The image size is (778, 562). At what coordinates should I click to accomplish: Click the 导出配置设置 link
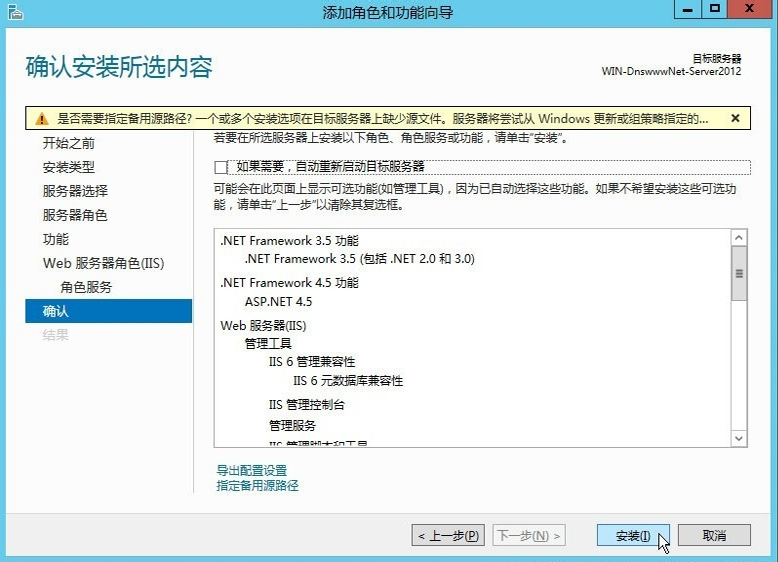tap(252, 470)
